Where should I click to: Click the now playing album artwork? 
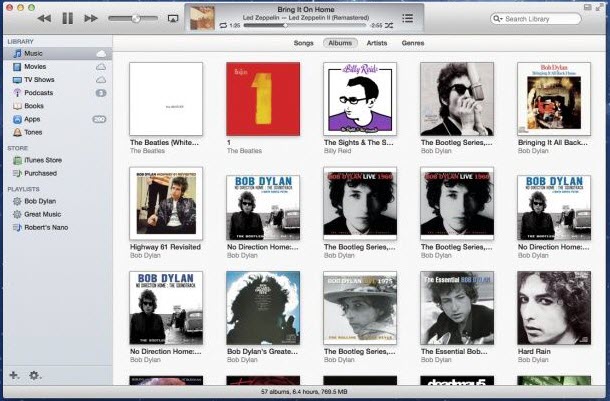[x=202, y=18]
